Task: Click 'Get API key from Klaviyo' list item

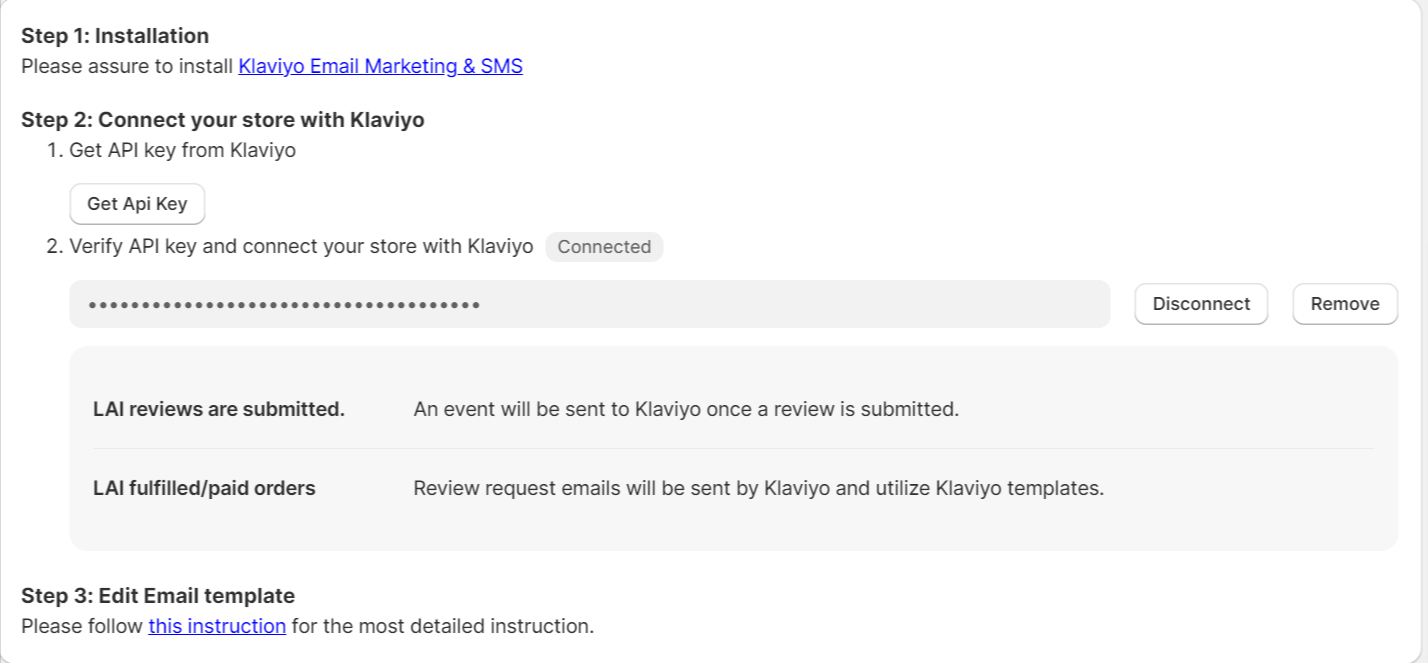Action: [x=182, y=151]
